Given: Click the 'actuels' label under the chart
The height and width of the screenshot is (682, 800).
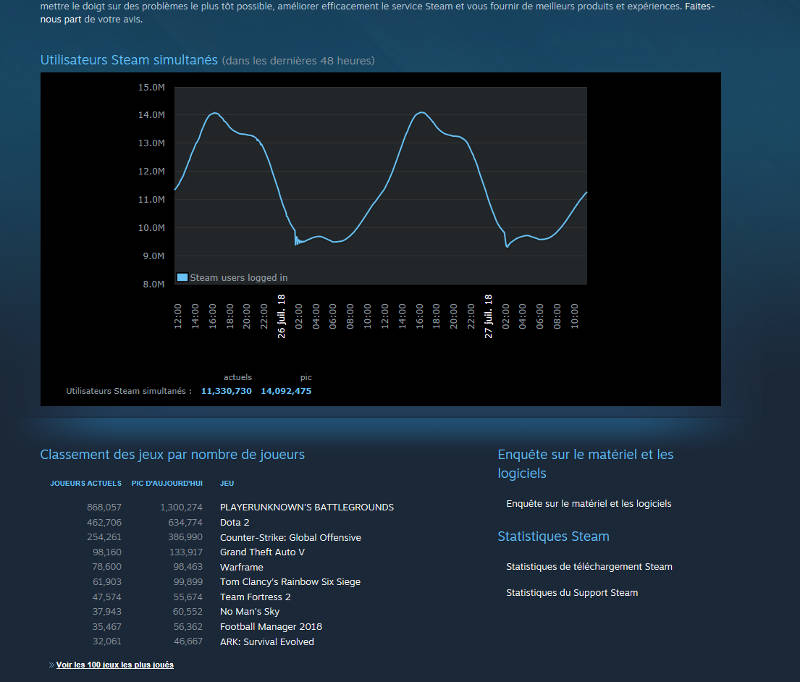Looking at the screenshot, I should pos(238,377).
